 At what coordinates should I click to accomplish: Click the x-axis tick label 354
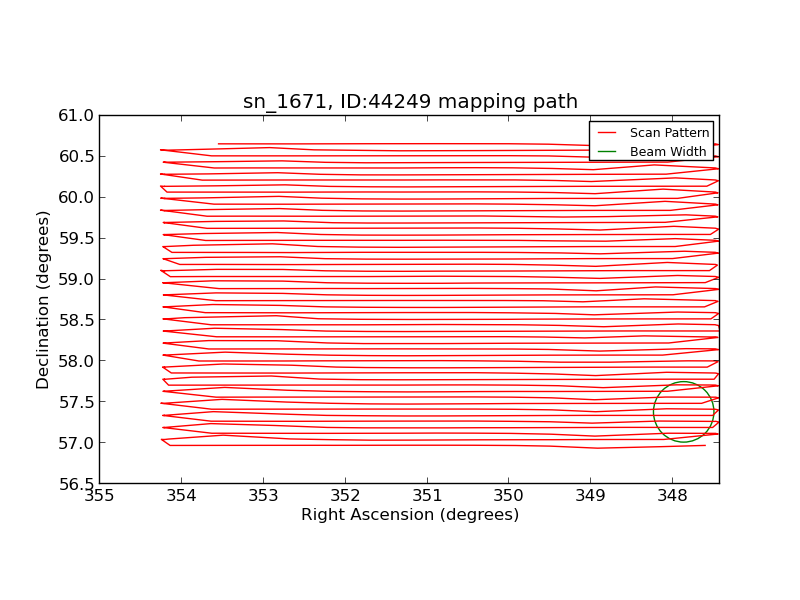pyautogui.click(x=182, y=495)
